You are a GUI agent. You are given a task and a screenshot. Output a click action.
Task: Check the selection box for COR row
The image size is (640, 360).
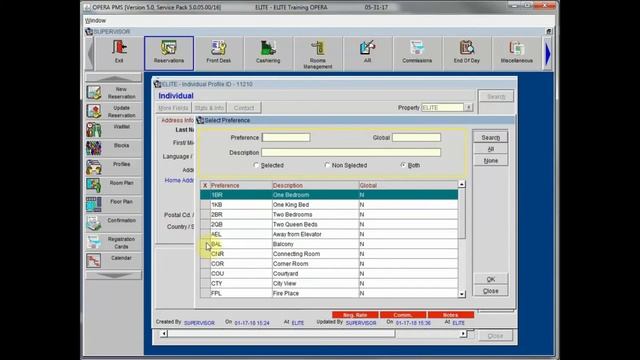pyautogui.click(x=205, y=264)
